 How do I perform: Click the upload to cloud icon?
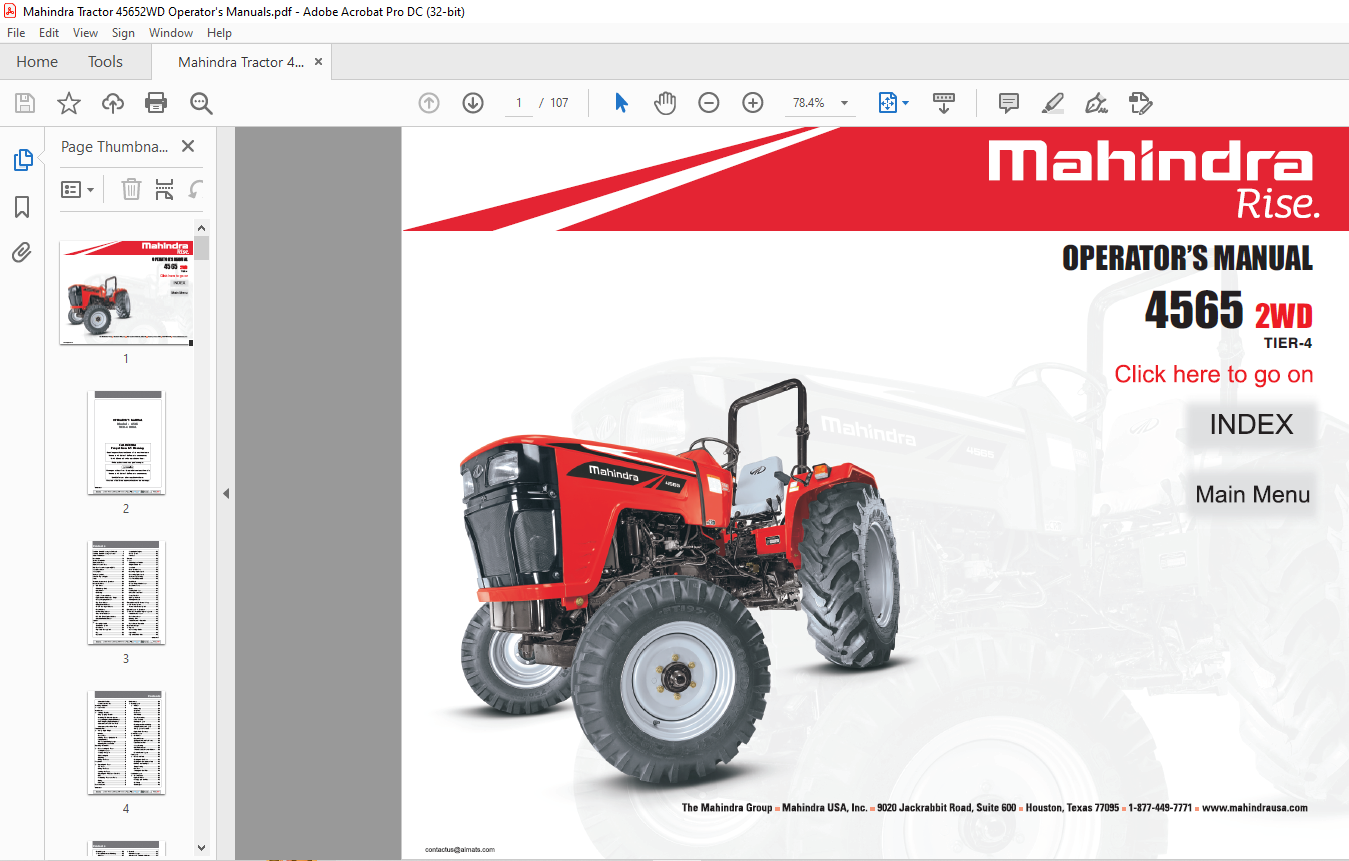point(113,103)
